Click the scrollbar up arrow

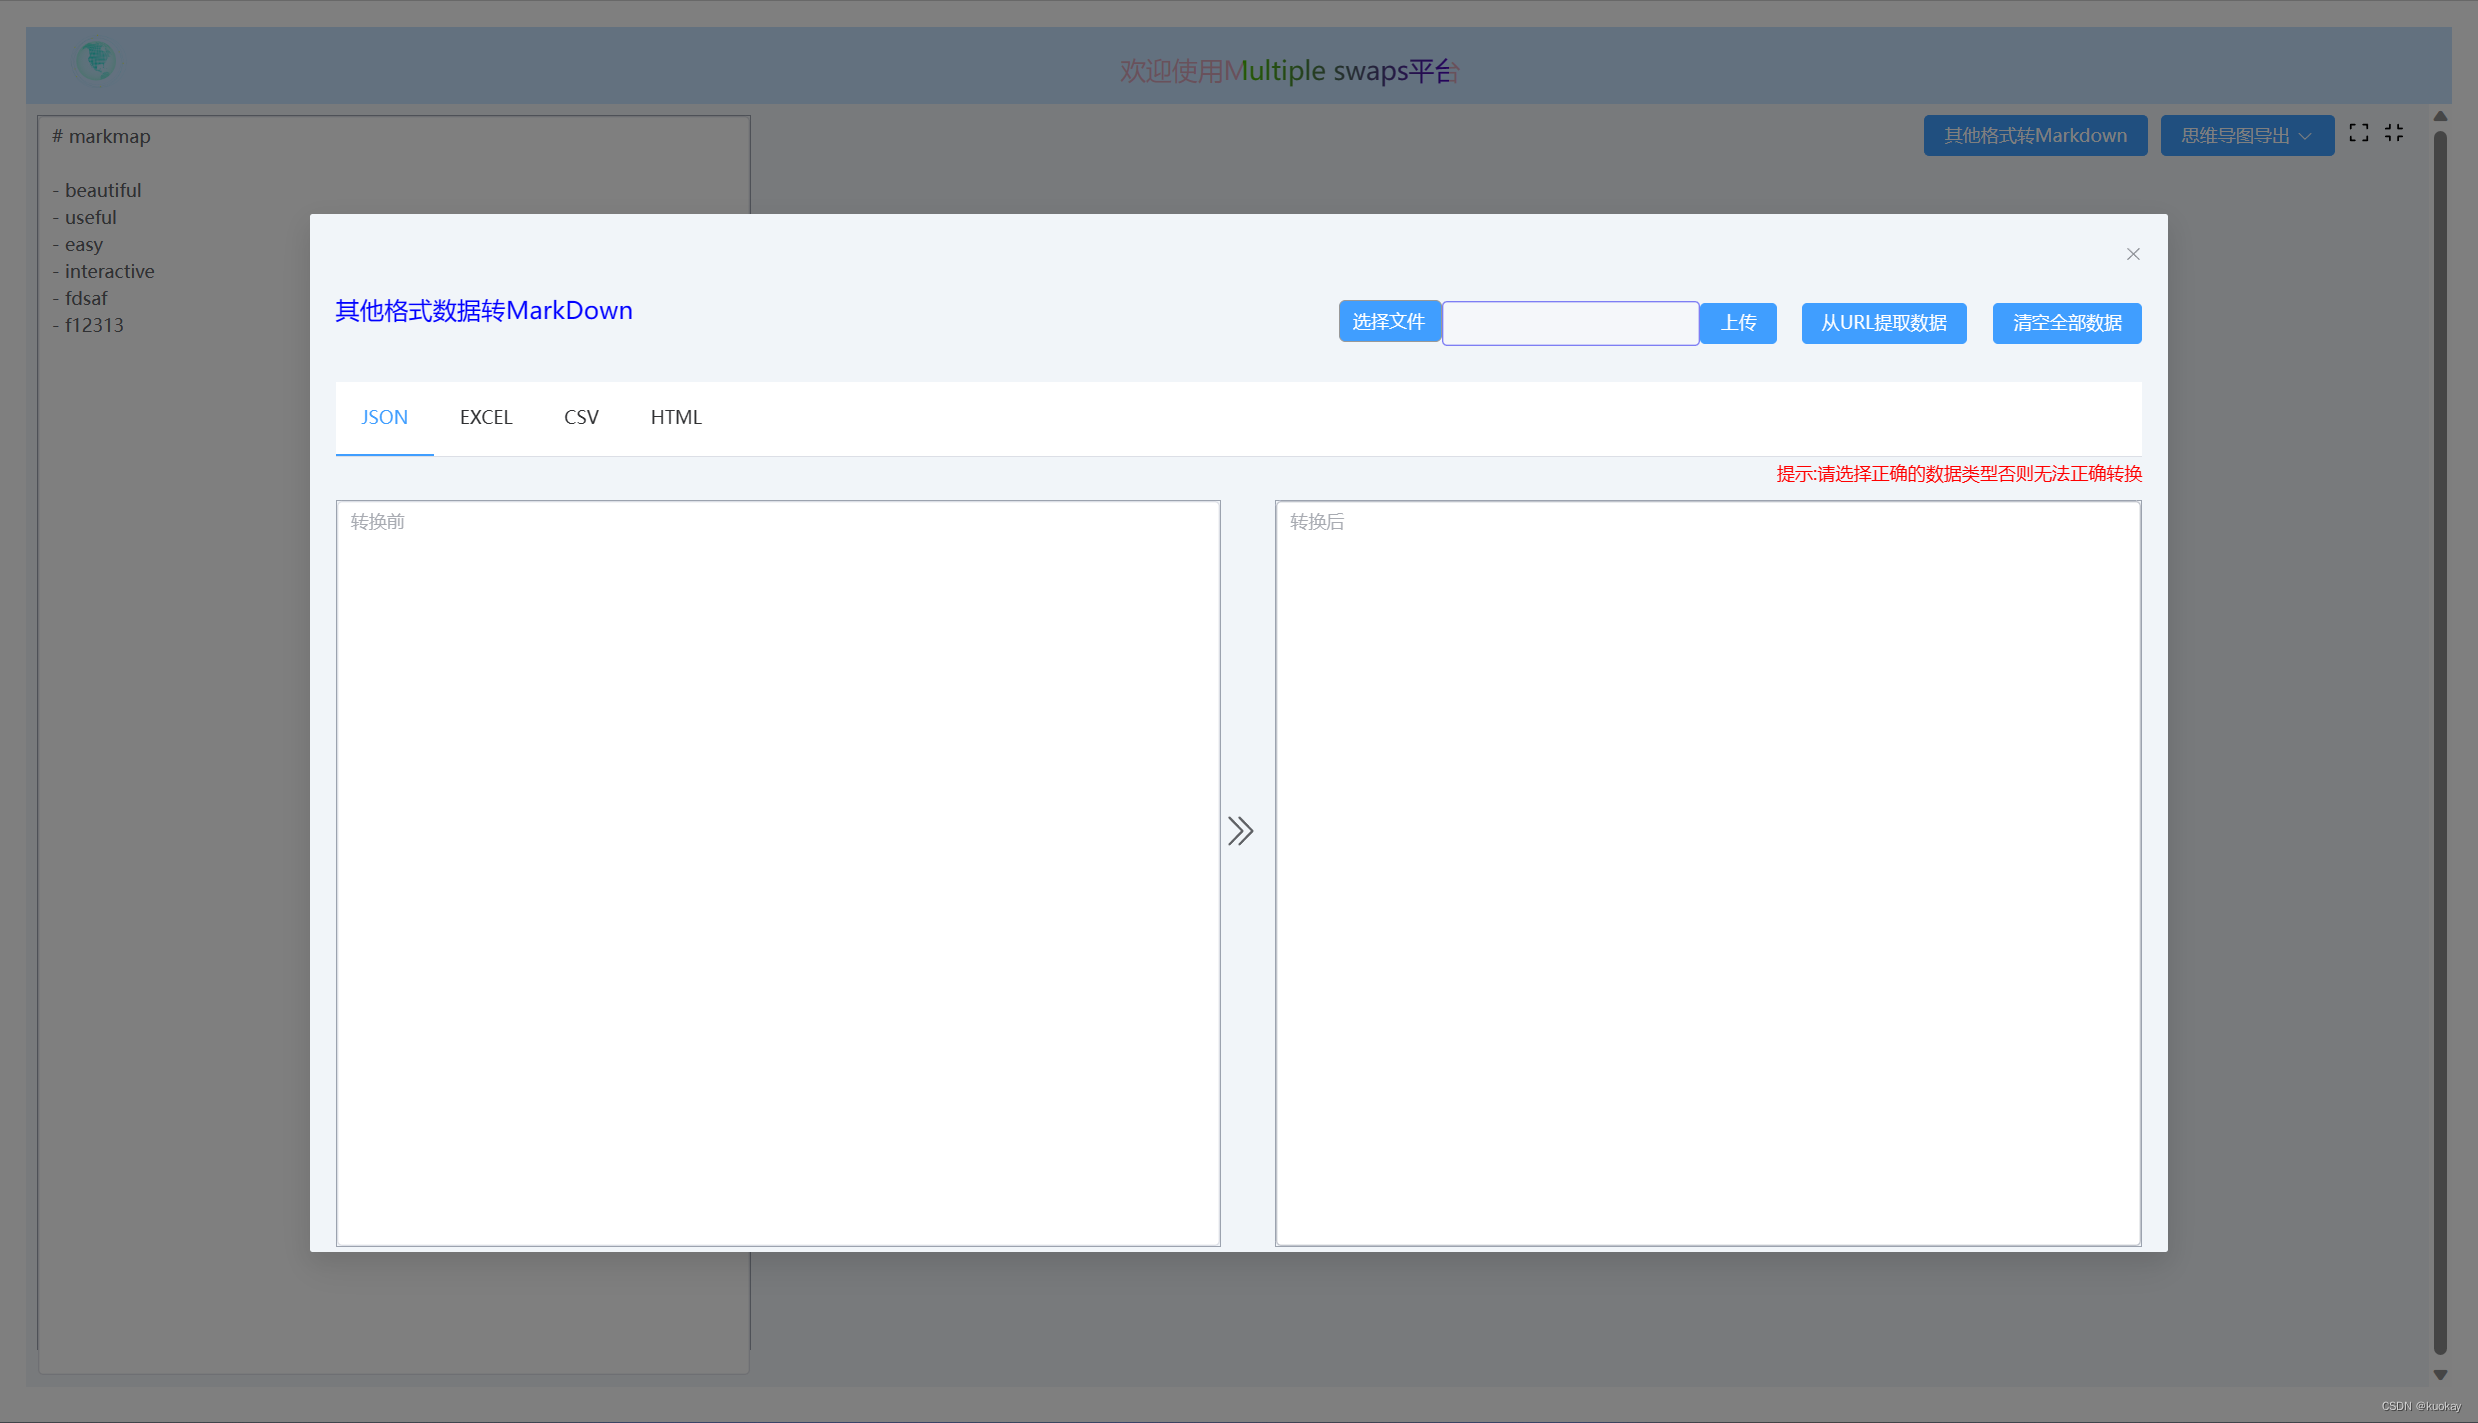[x=2440, y=117]
